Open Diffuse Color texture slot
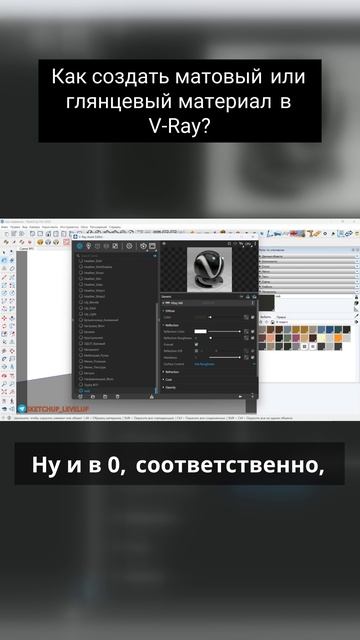Screen dimensions: 360x640 coord(246,317)
